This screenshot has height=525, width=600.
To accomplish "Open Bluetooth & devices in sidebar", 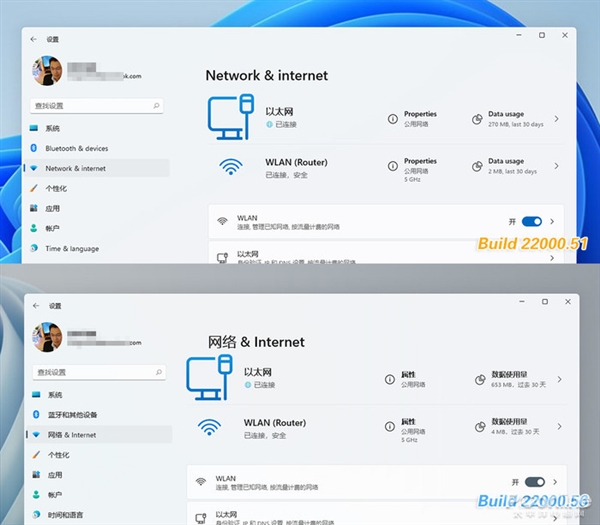I will [x=96, y=148].
